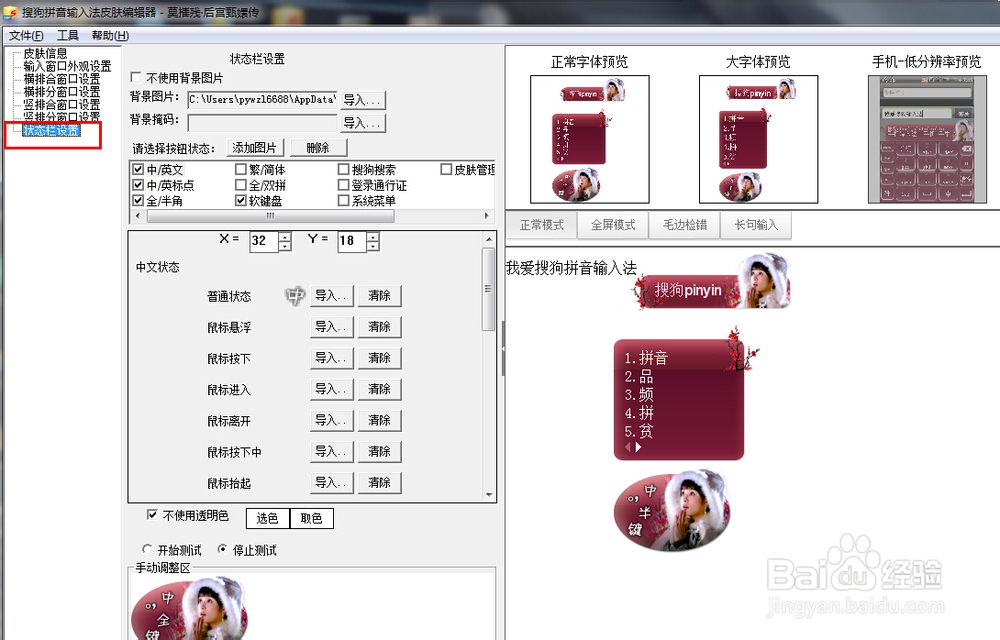The image size is (1000, 640).
Task: Switch to the 全屏模式 tab
Action: click(613, 225)
